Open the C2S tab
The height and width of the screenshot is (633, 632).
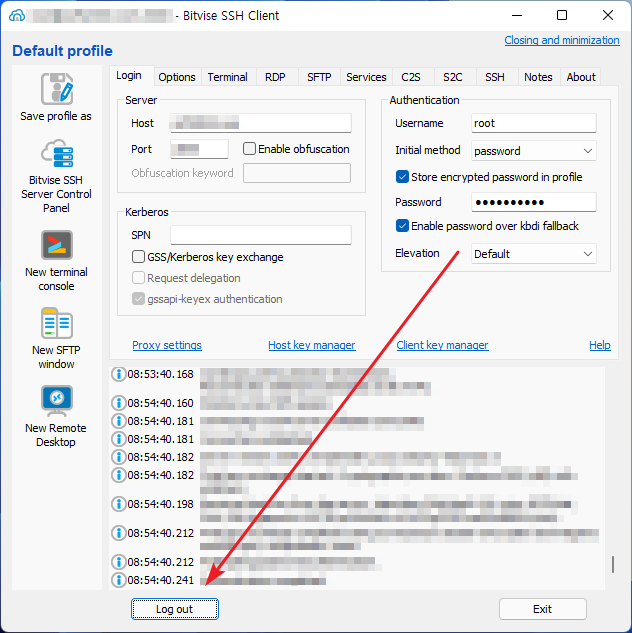click(x=411, y=77)
